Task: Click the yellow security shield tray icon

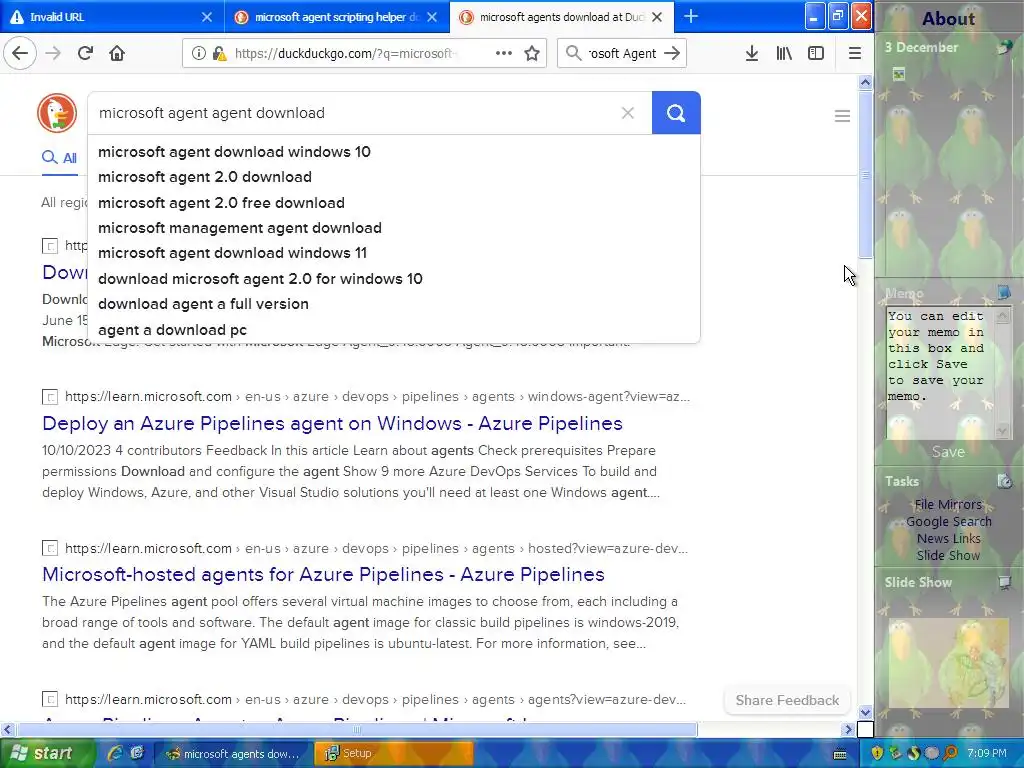Action: coord(876,753)
